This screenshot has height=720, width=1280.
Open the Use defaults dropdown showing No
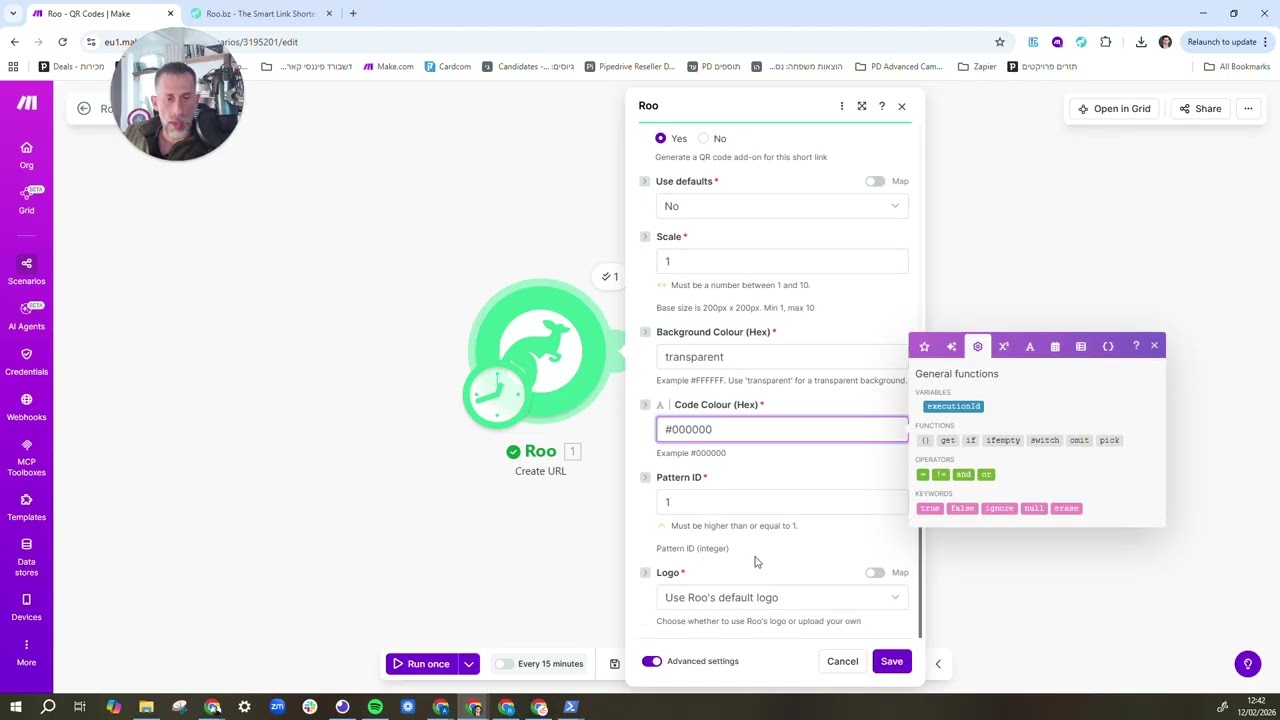pyautogui.click(x=782, y=206)
